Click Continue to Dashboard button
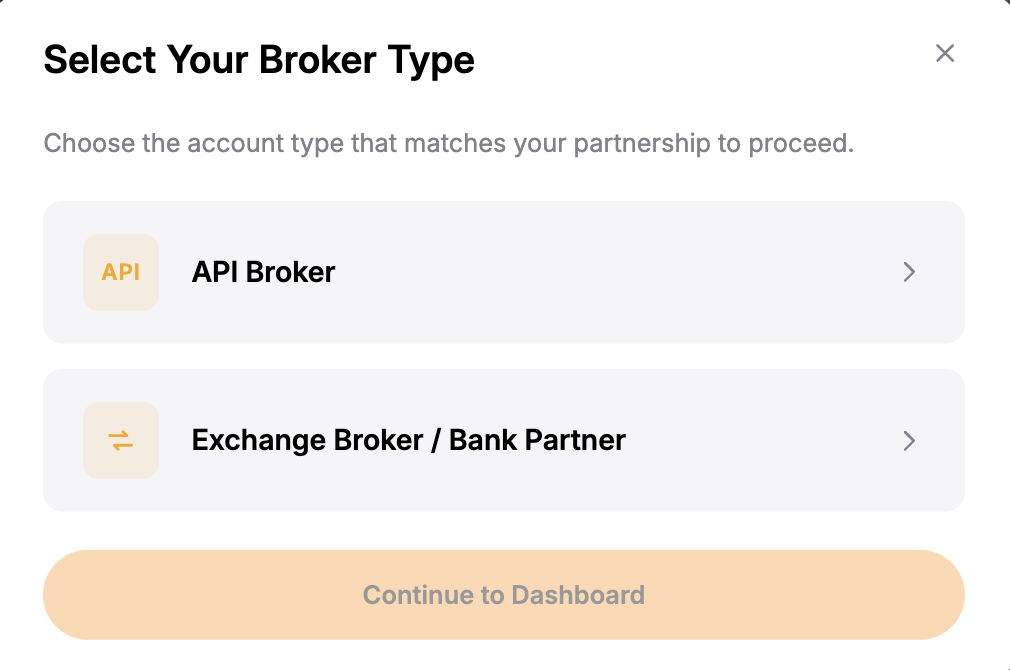Image resolution: width=1010 pixels, height=670 pixels. (504, 595)
